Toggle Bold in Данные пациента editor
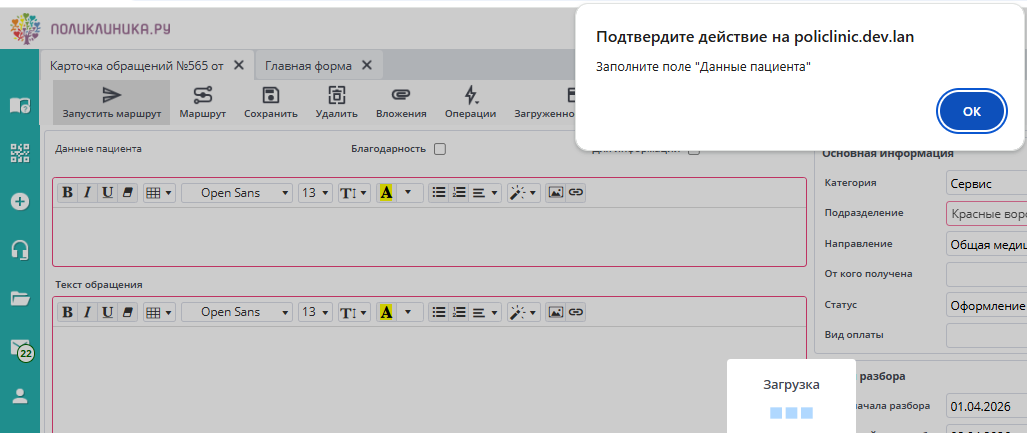Screen dimensions: 1027x433 67,193
